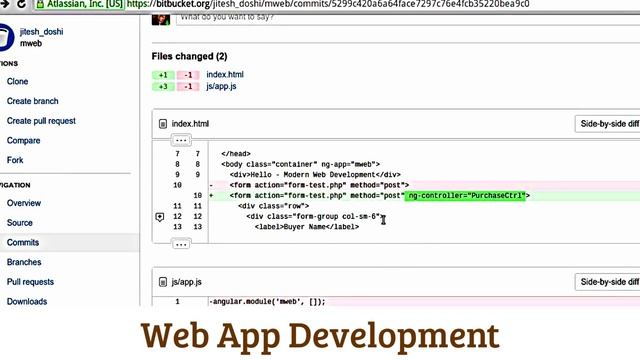Select Create pull request in the sidebar

[x=41, y=121]
